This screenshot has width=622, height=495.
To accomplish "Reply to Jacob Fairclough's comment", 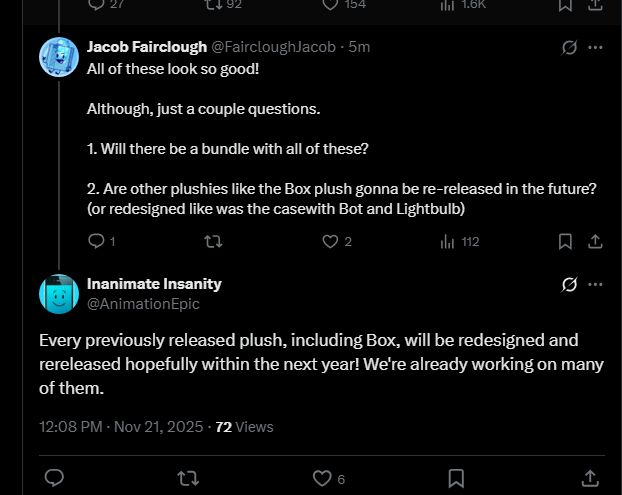I will (96, 241).
